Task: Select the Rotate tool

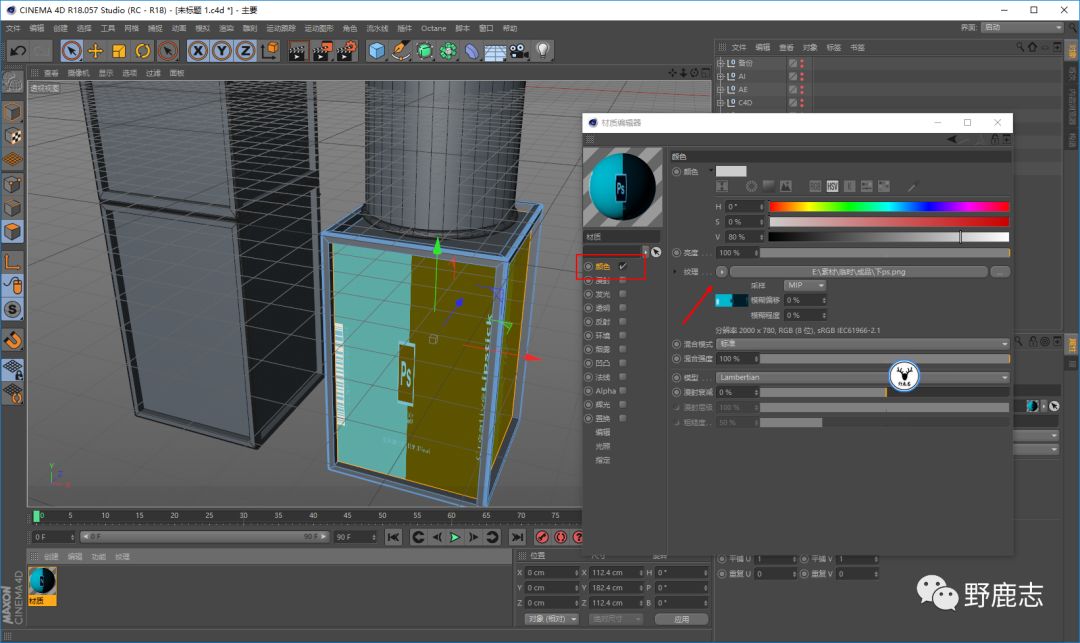Action: click(143, 51)
